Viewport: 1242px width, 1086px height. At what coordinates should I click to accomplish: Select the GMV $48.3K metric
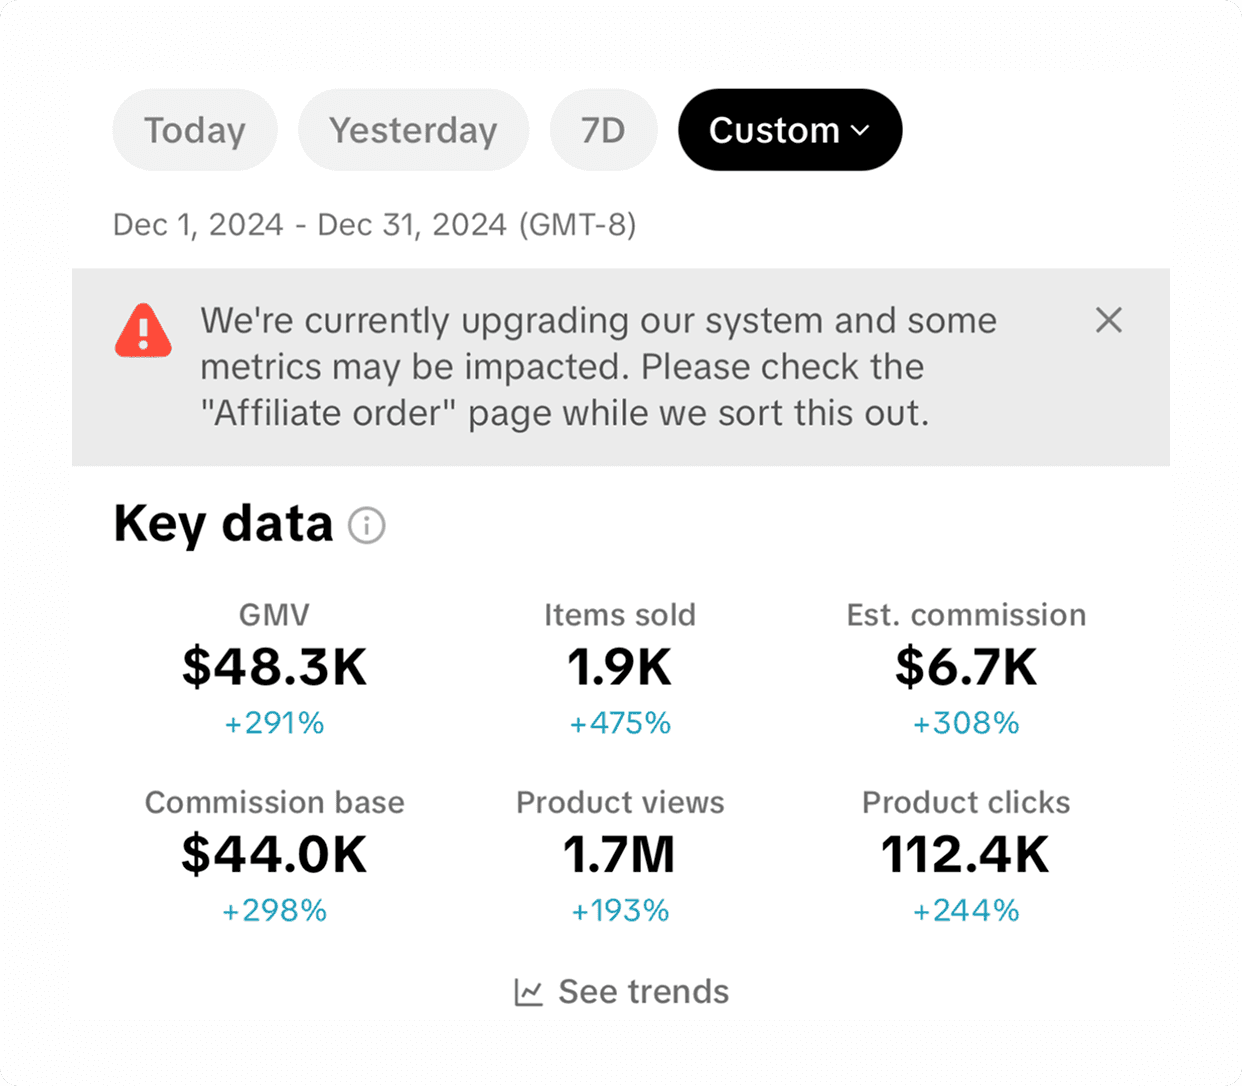pyautogui.click(x=275, y=669)
